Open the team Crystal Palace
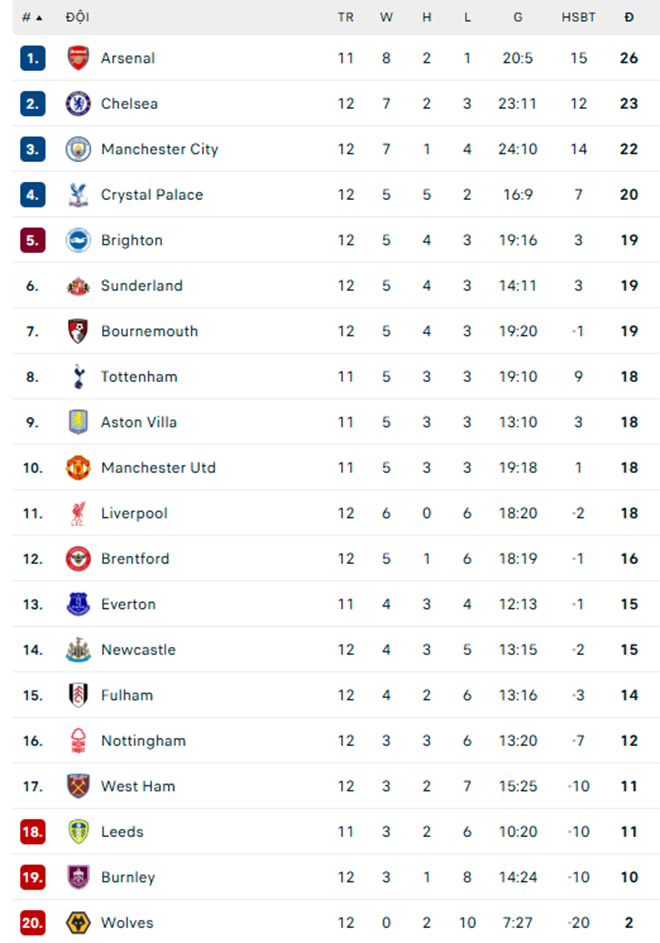Image resolution: width=660 pixels, height=943 pixels. click(151, 194)
